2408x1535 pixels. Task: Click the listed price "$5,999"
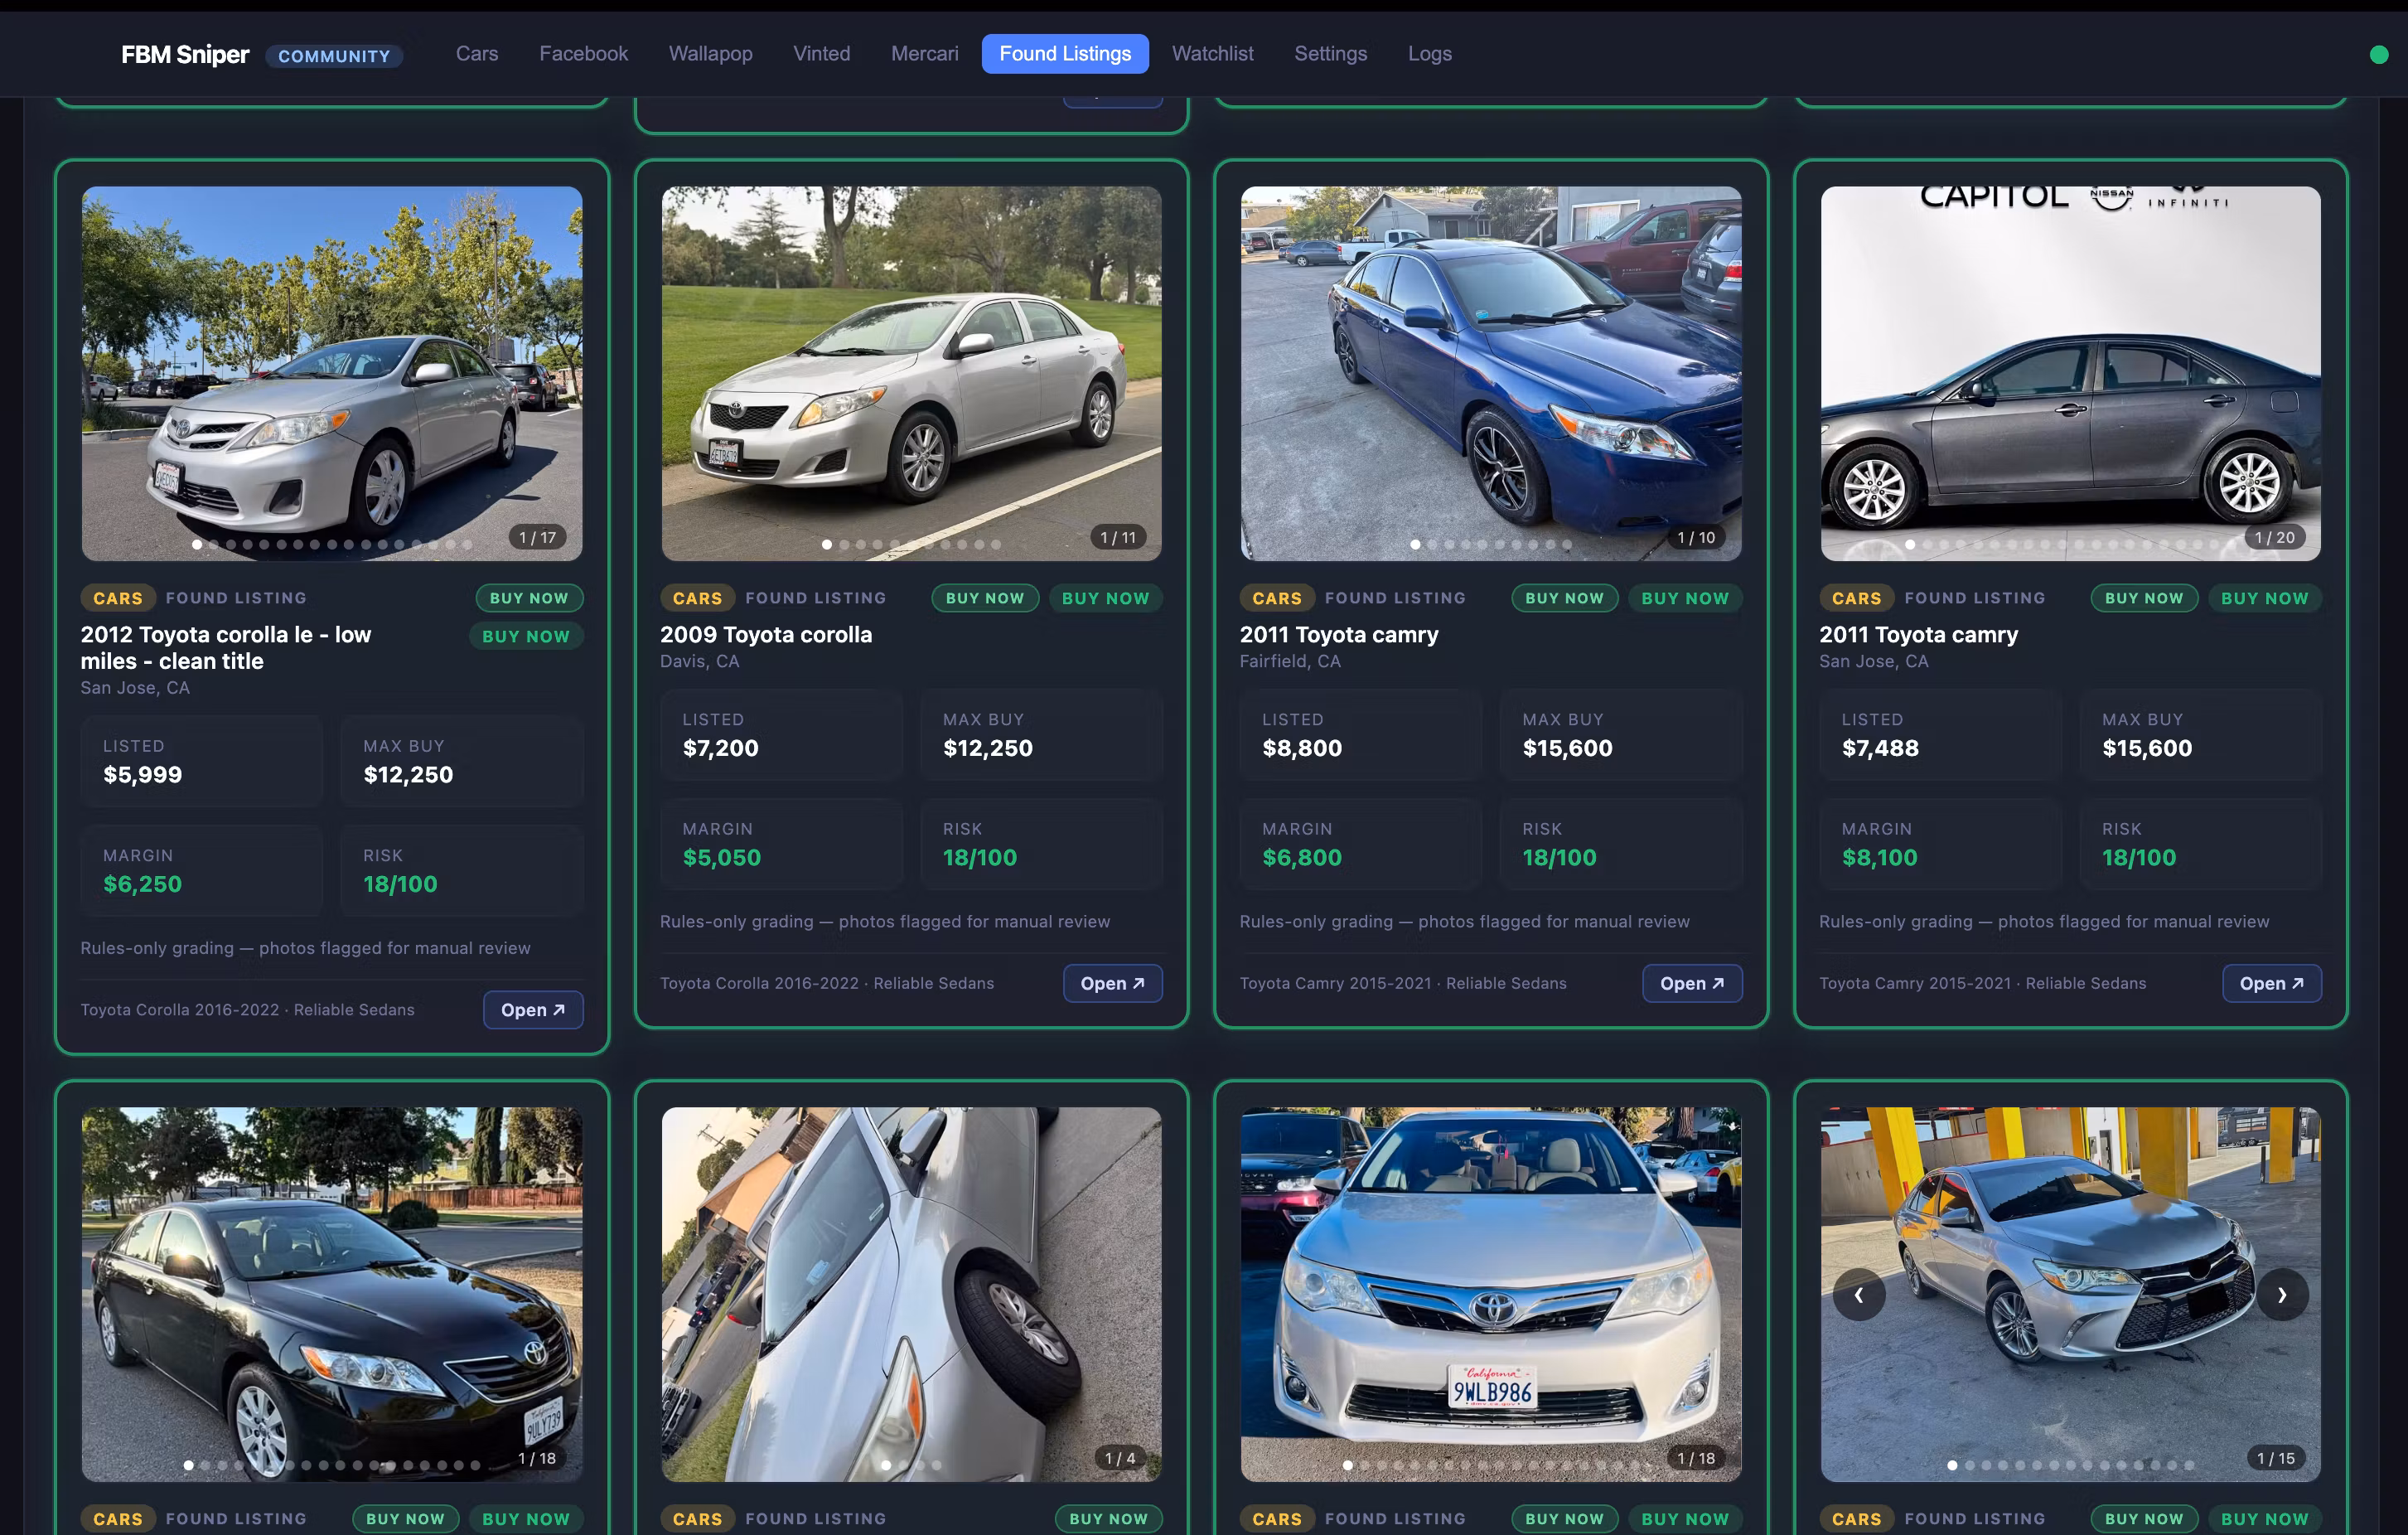tap(143, 775)
